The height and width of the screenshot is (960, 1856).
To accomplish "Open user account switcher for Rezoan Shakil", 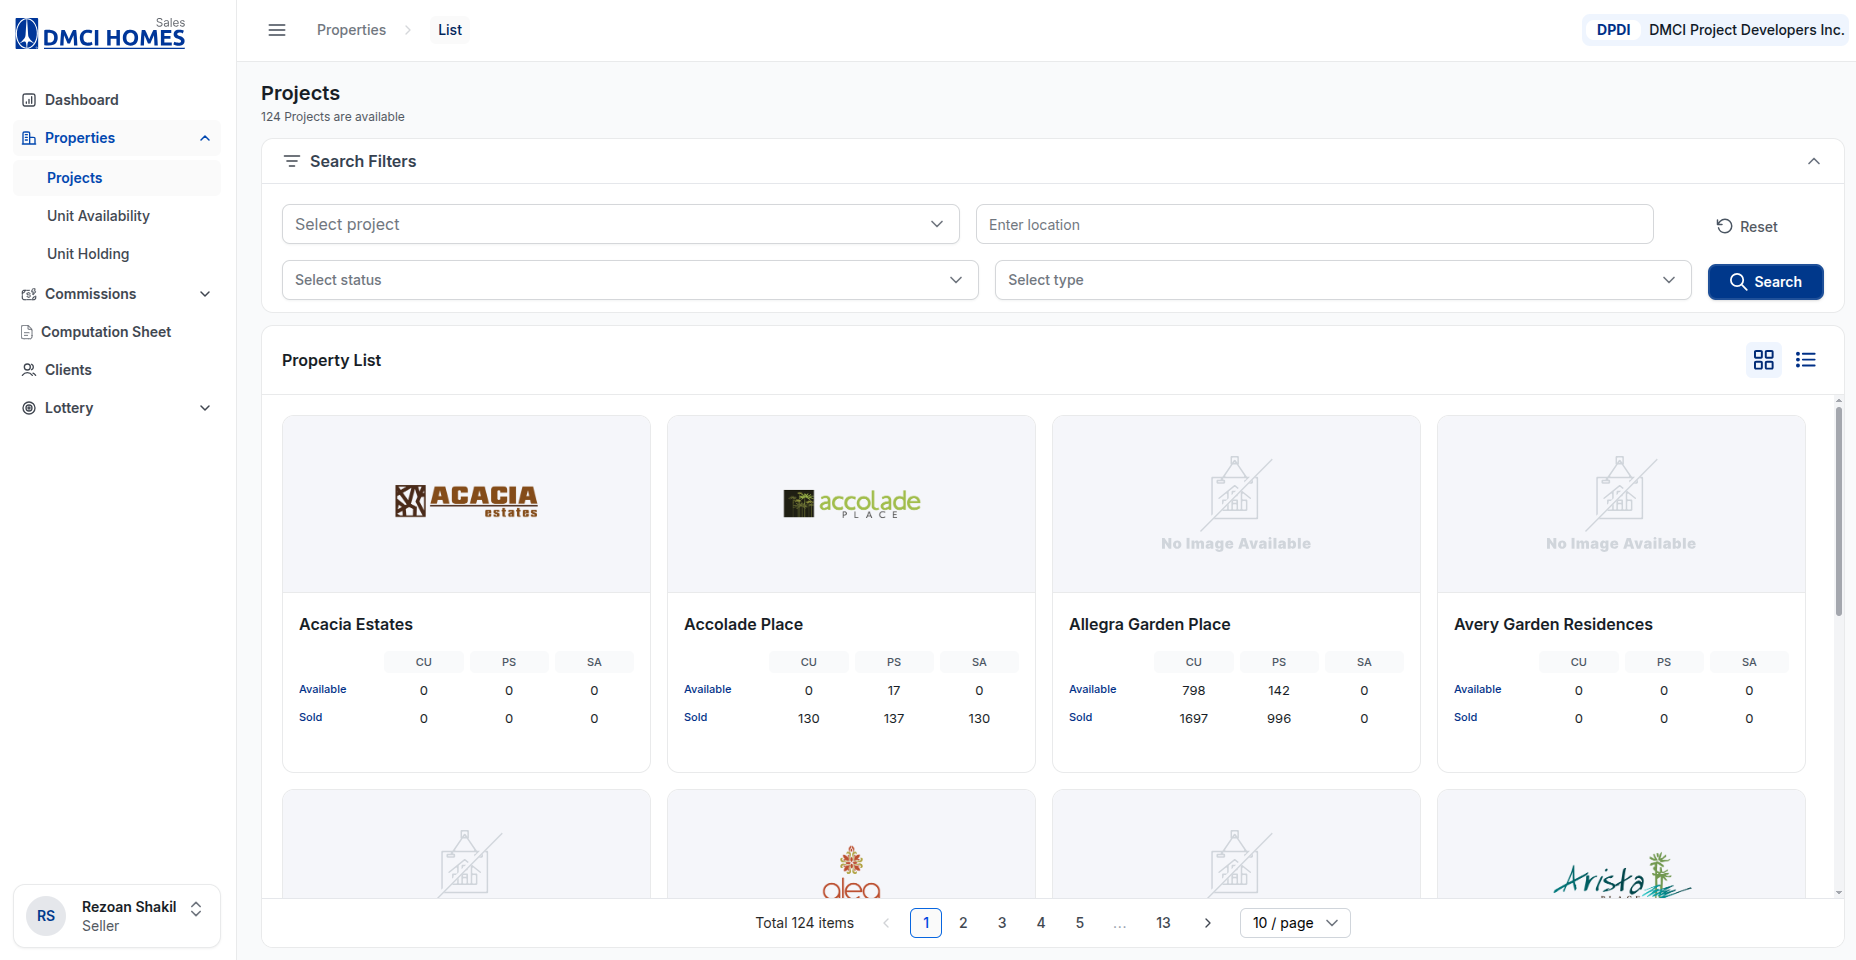I will tap(196, 909).
